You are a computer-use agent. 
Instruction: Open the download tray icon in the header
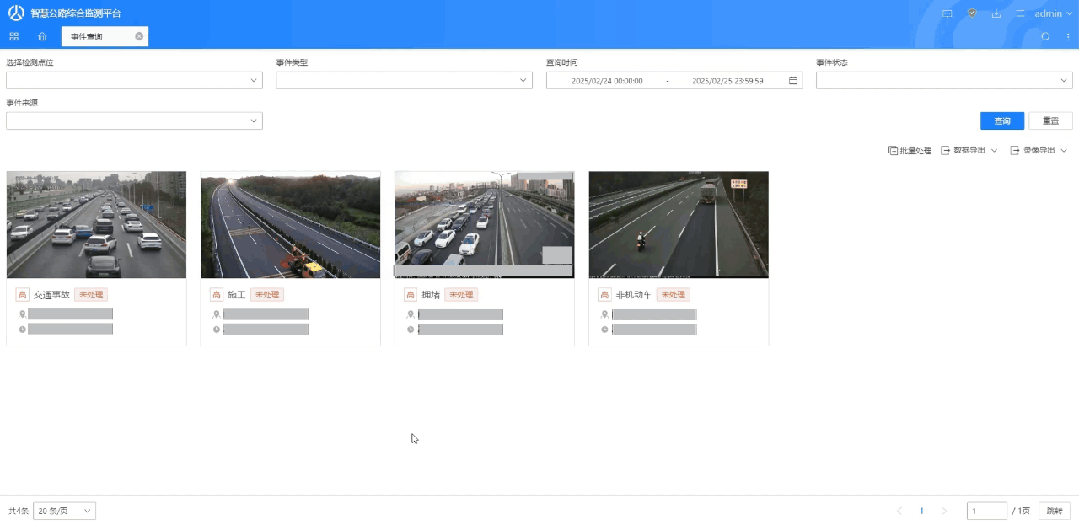tap(996, 13)
